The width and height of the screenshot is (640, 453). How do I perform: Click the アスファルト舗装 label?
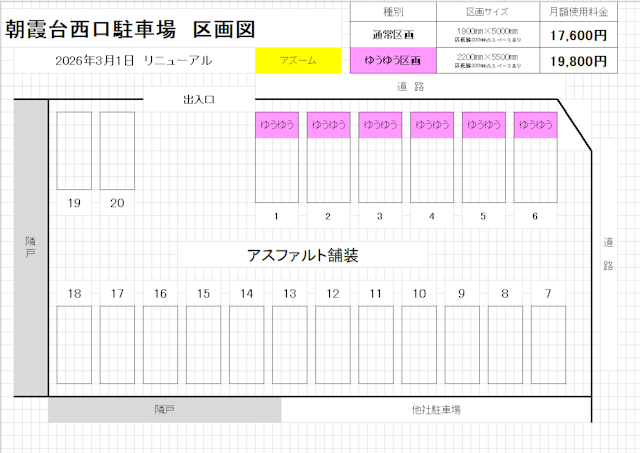point(302,255)
